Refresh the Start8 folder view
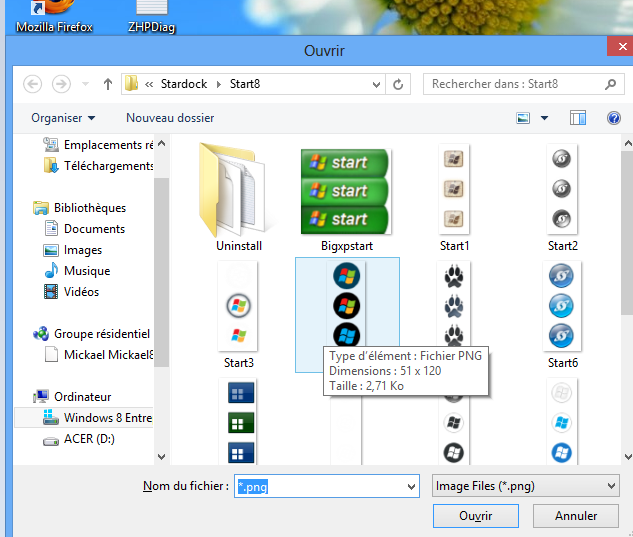The height and width of the screenshot is (537, 633). pyautogui.click(x=398, y=84)
